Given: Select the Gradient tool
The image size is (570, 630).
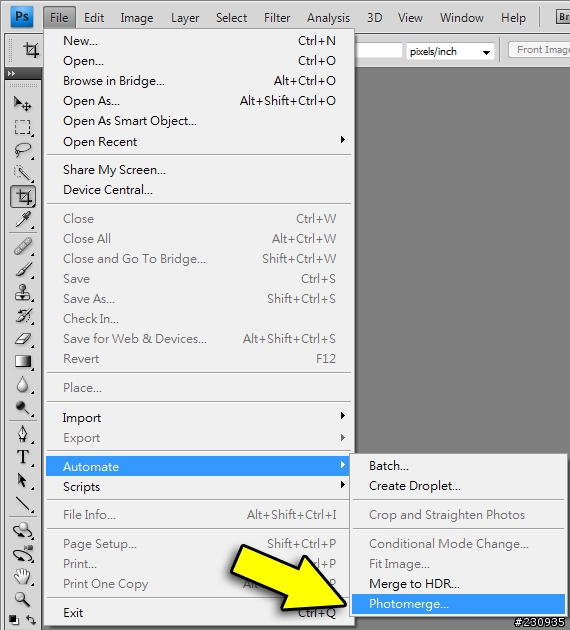Looking at the screenshot, I should (22, 361).
